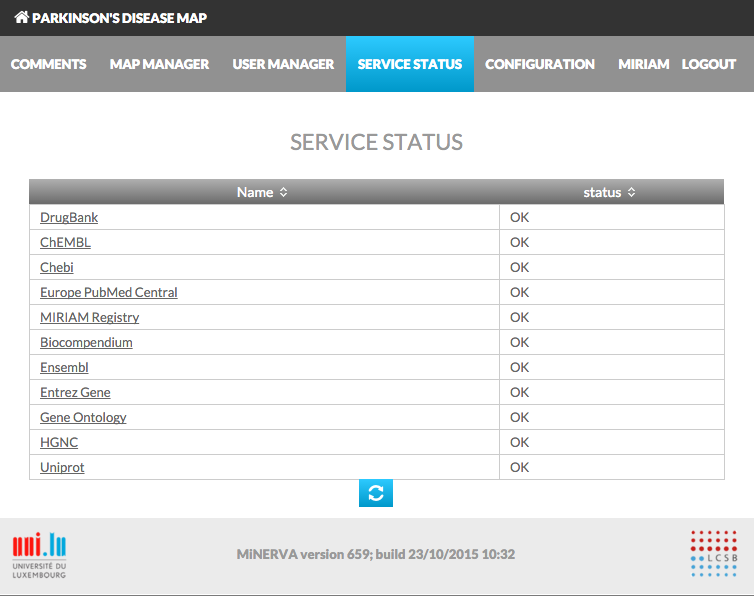Open the DrugBank service link
The width and height of the screenshot is (754, 596).
(69, 217)
